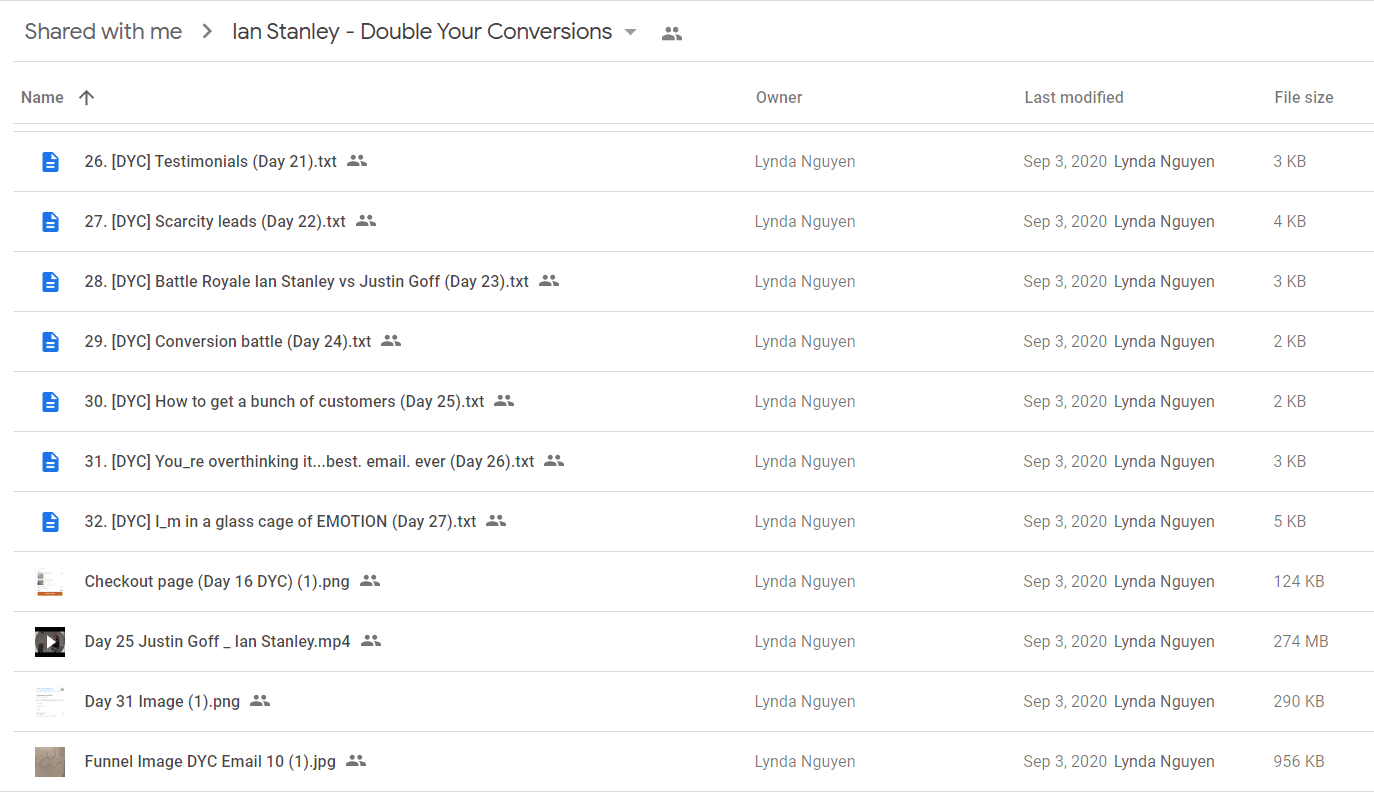
Task: Click the shared icon beside How to get a bunch of customers
Action: [x=504, y=400]
